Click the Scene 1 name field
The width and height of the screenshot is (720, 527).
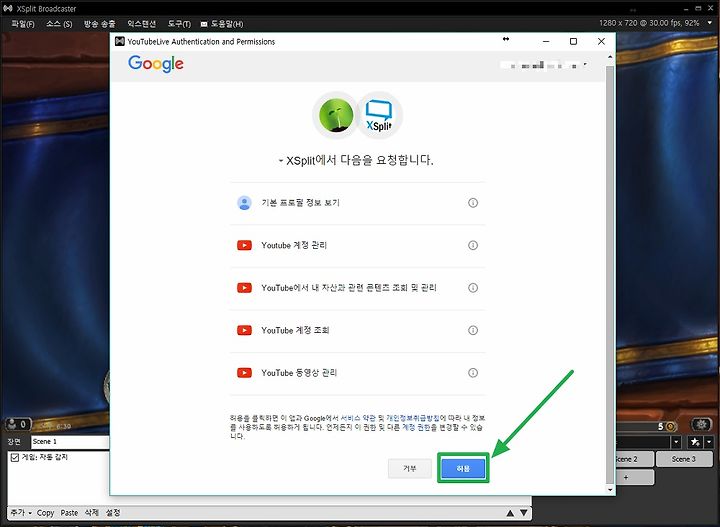pyautogui.click(x=70, y=442)
